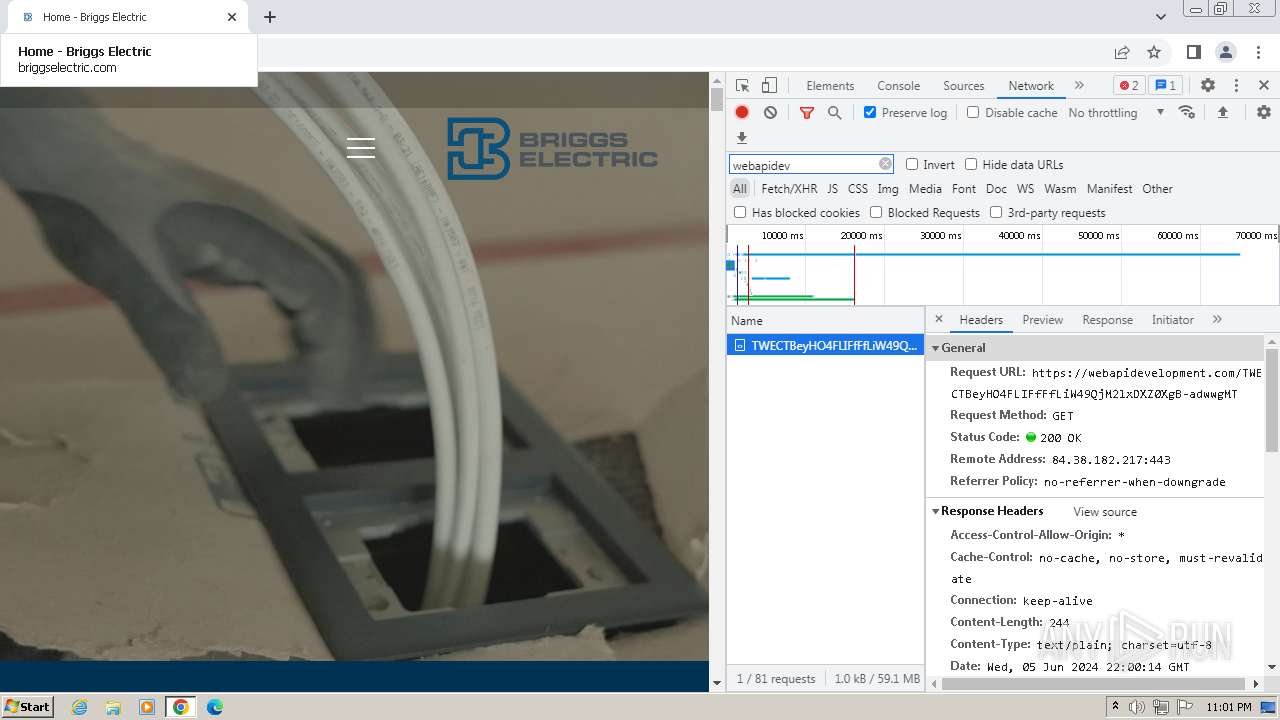Open DevTools three-dot customize menu
The width and height of the screenshot is (1280, 720).
tap(1236, 86)
